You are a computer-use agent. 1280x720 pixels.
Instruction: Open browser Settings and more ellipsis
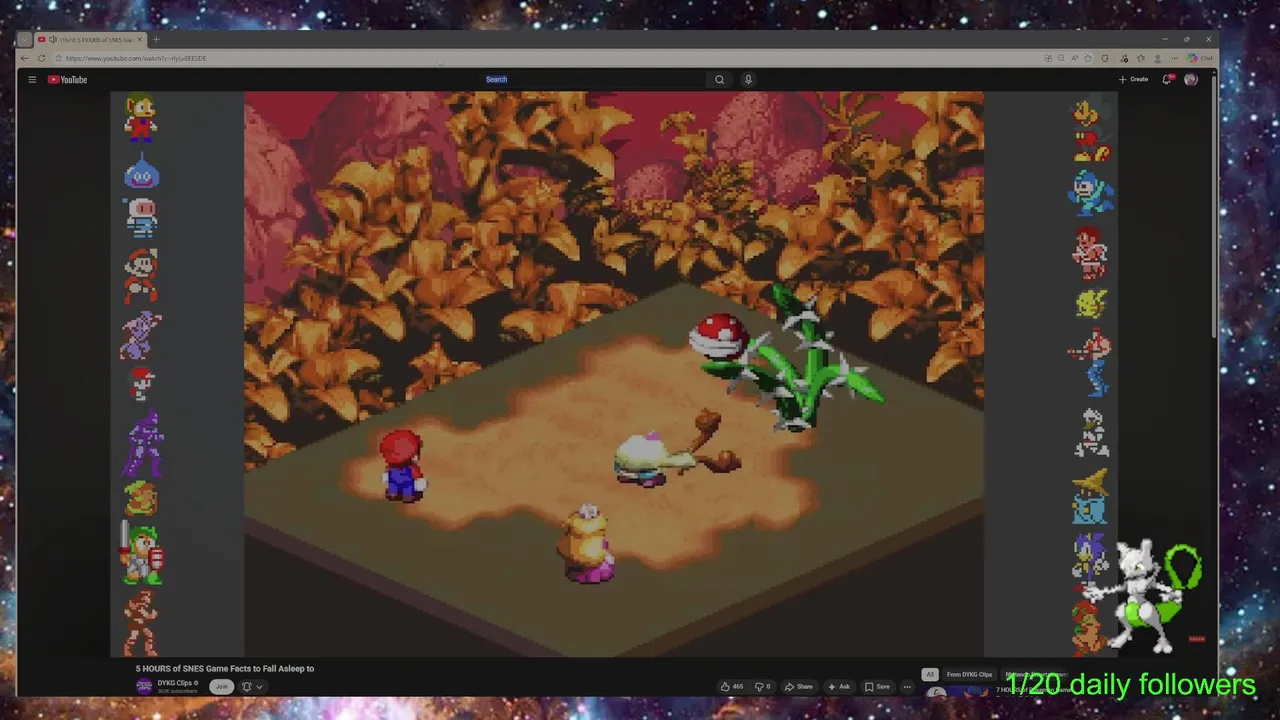tap(1174, 58)
